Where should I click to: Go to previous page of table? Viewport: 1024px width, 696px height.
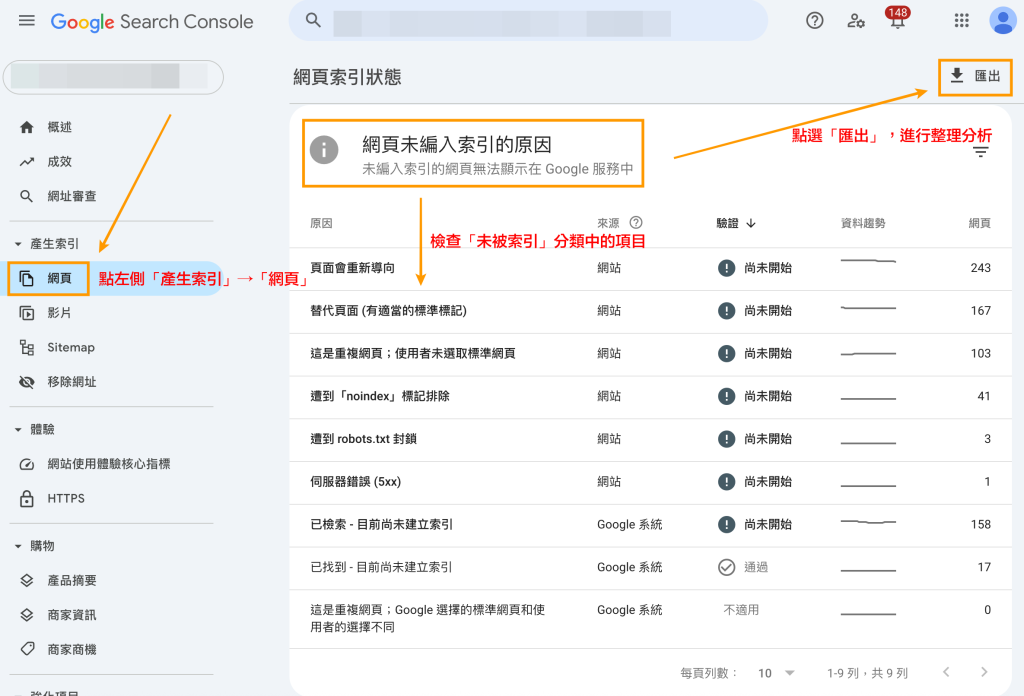pos(946,672)
